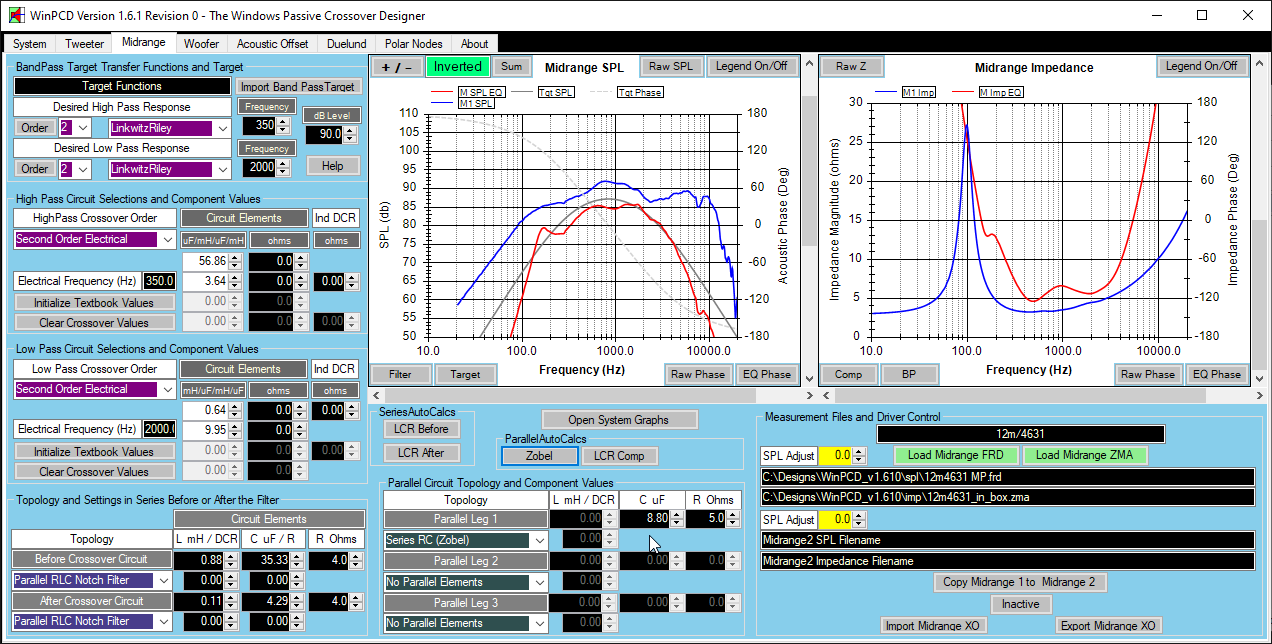
Task: Click Import Band Pass Target button
Action: pyautogui.click(x=298, y=87)
